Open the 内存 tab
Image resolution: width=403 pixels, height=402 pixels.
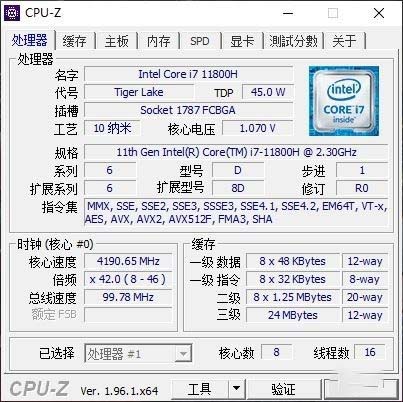[159, 41]
